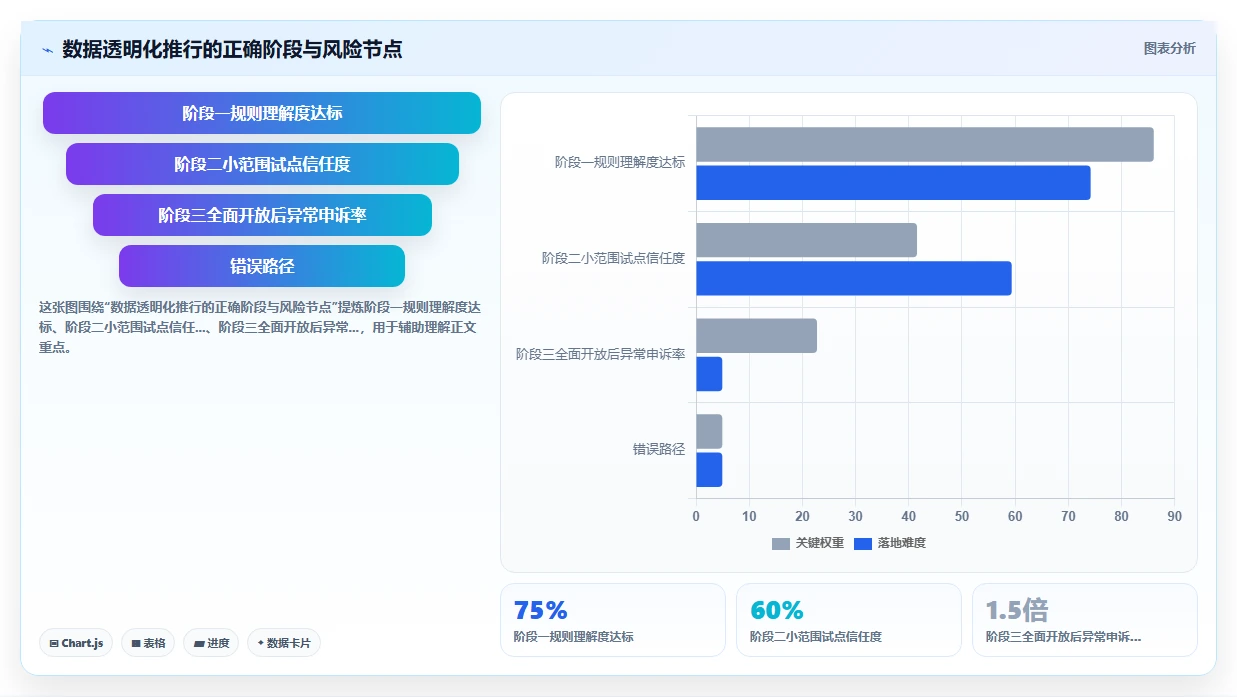
Task: Click card caption 阶段二小范围试点信任度 under 60%
Action: point(816,637)
